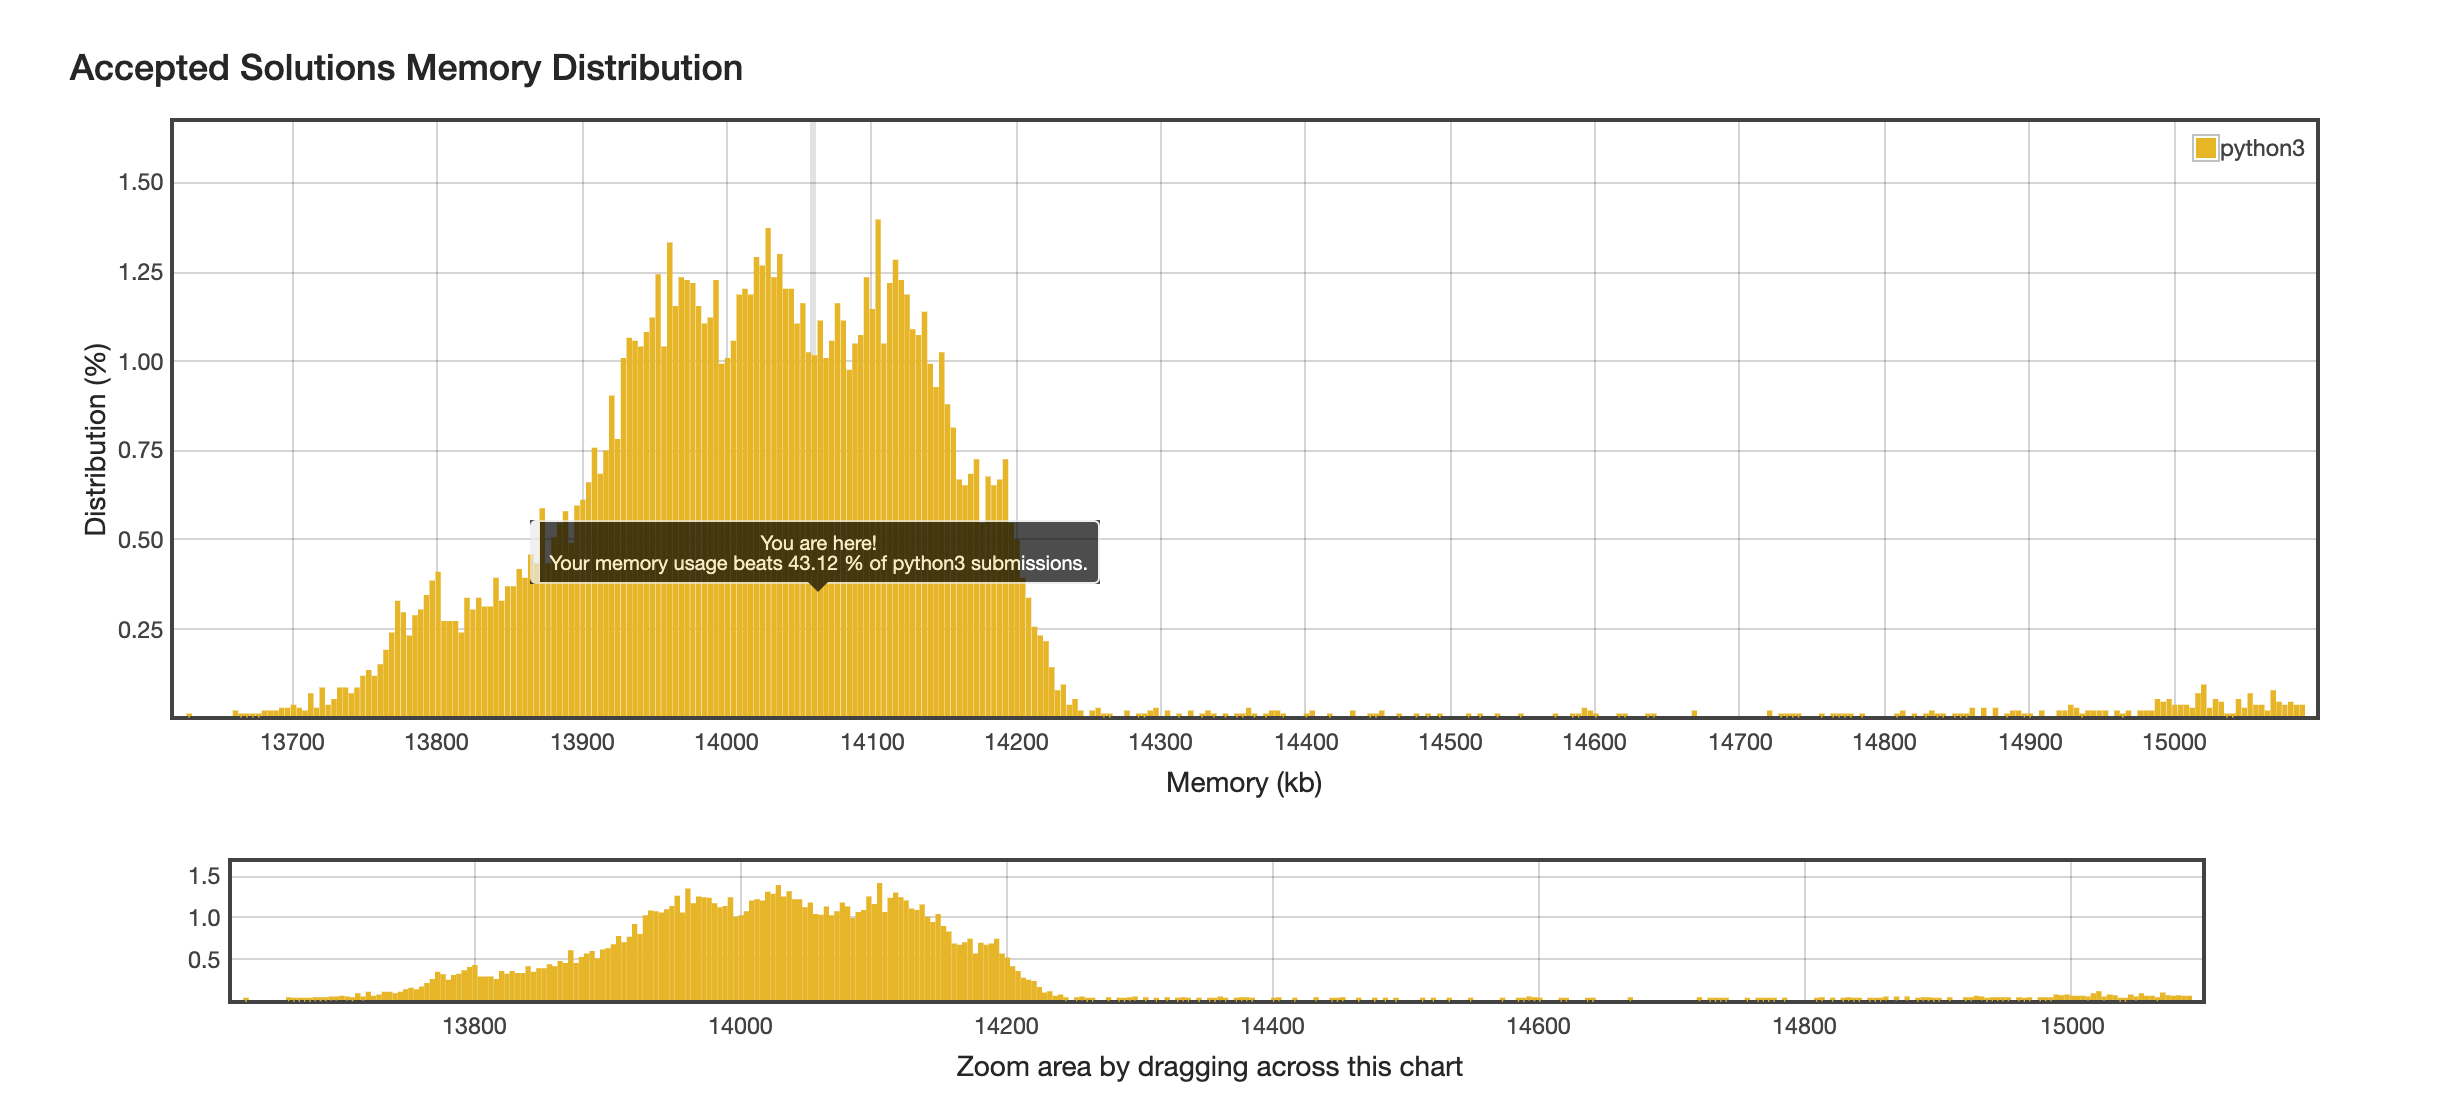Click the 0.25 label on main y-axis

(140, 629)
